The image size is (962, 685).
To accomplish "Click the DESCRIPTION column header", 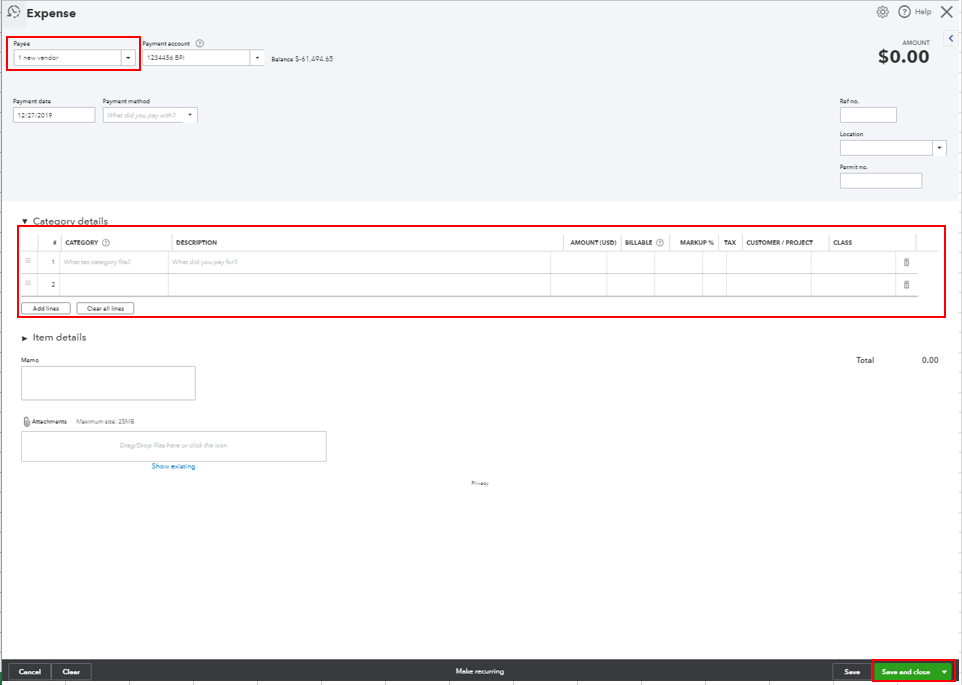I will (x=196, y=243).
